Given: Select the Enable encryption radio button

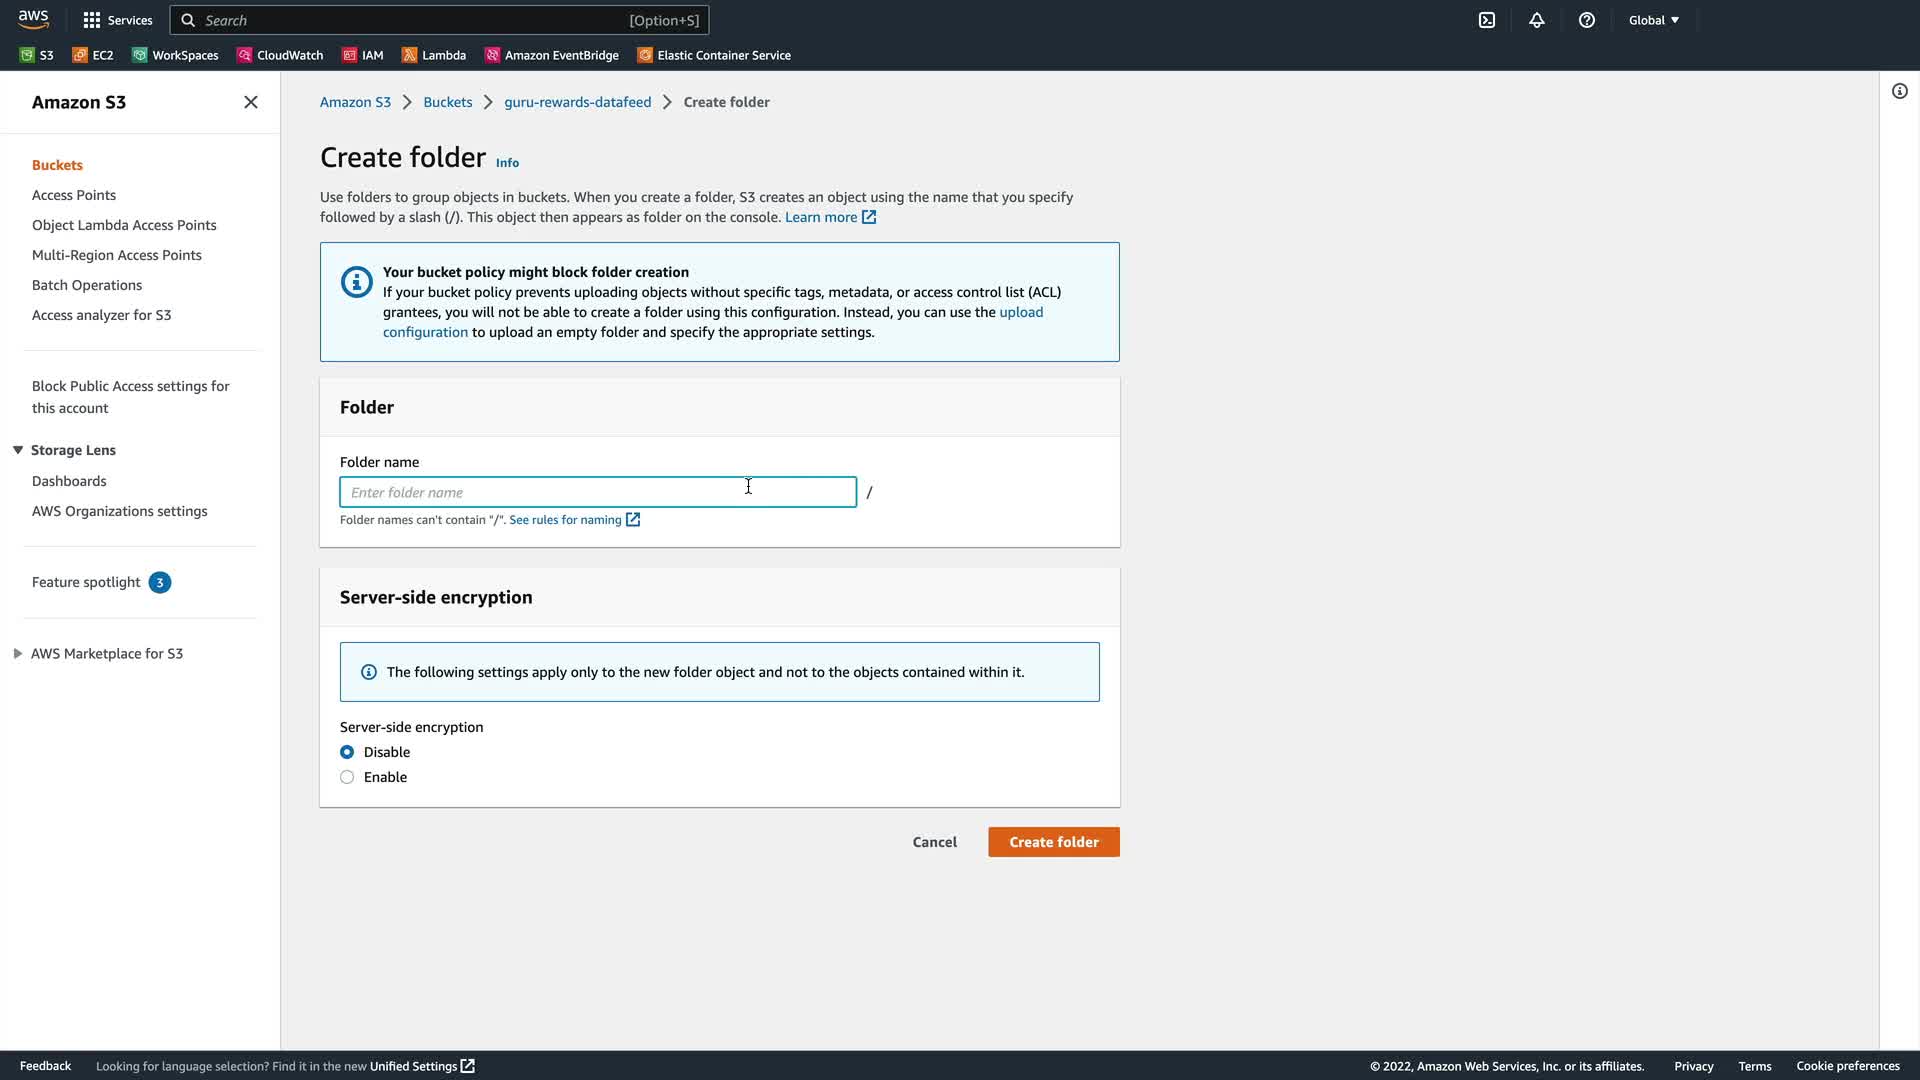Looking at the screenshot, I should [x=347, y=777].
